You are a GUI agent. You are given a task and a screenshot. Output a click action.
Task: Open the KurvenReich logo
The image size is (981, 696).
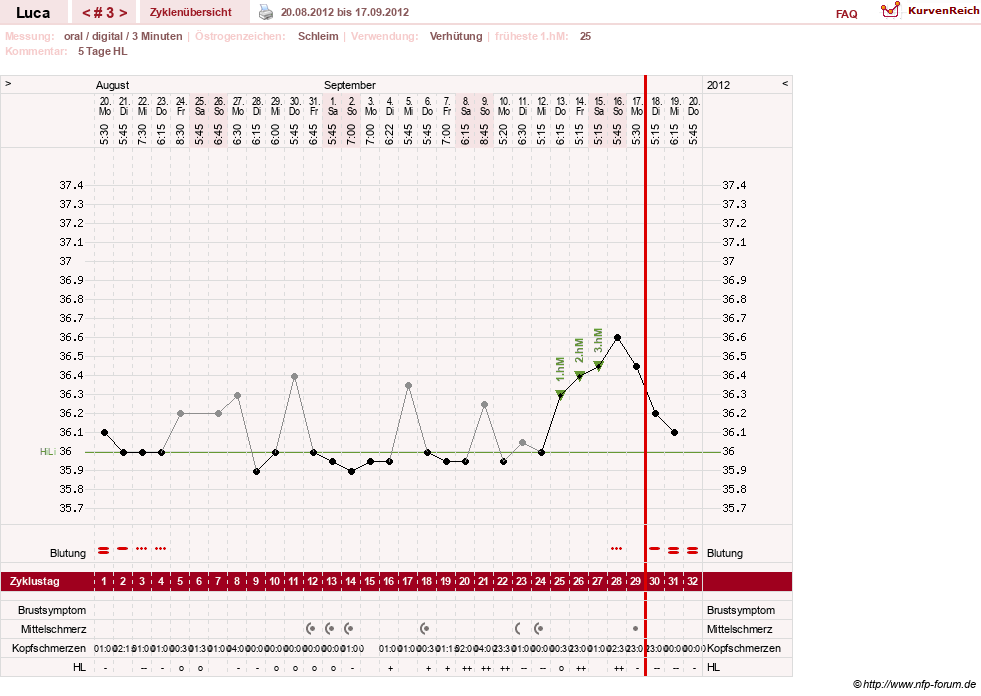[x=930, y=11]
